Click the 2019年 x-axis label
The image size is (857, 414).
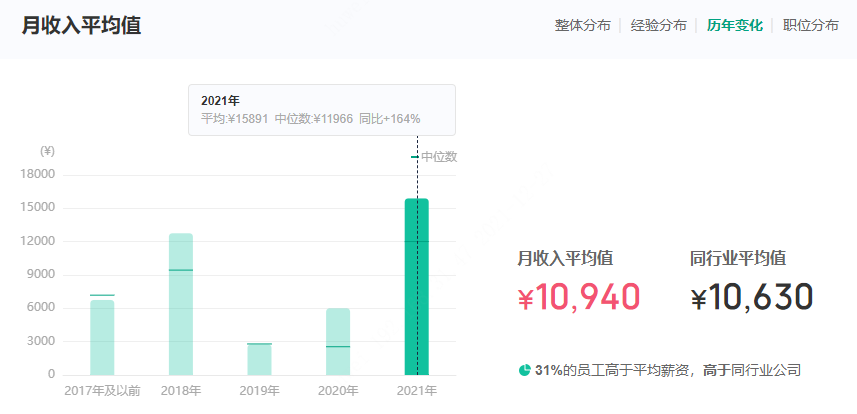(259, 391)
